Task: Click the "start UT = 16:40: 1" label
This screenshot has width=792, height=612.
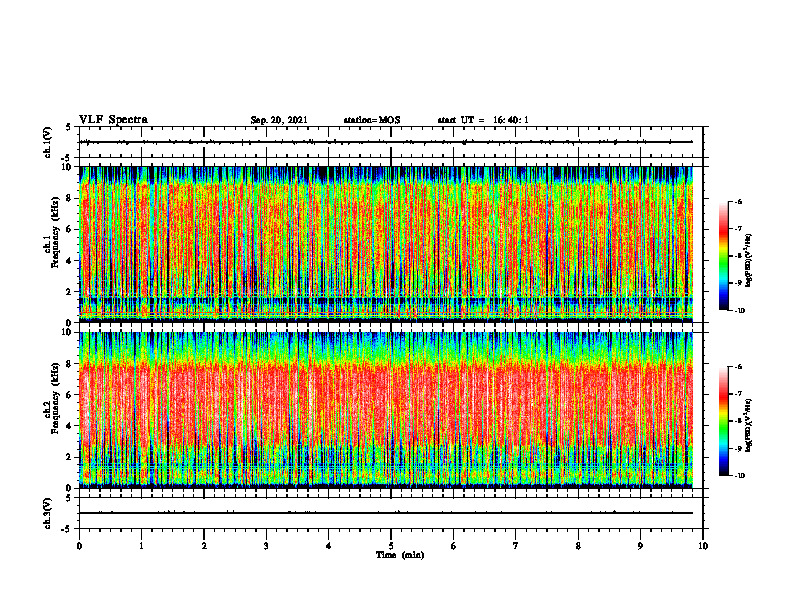Action: coord(483,120)
